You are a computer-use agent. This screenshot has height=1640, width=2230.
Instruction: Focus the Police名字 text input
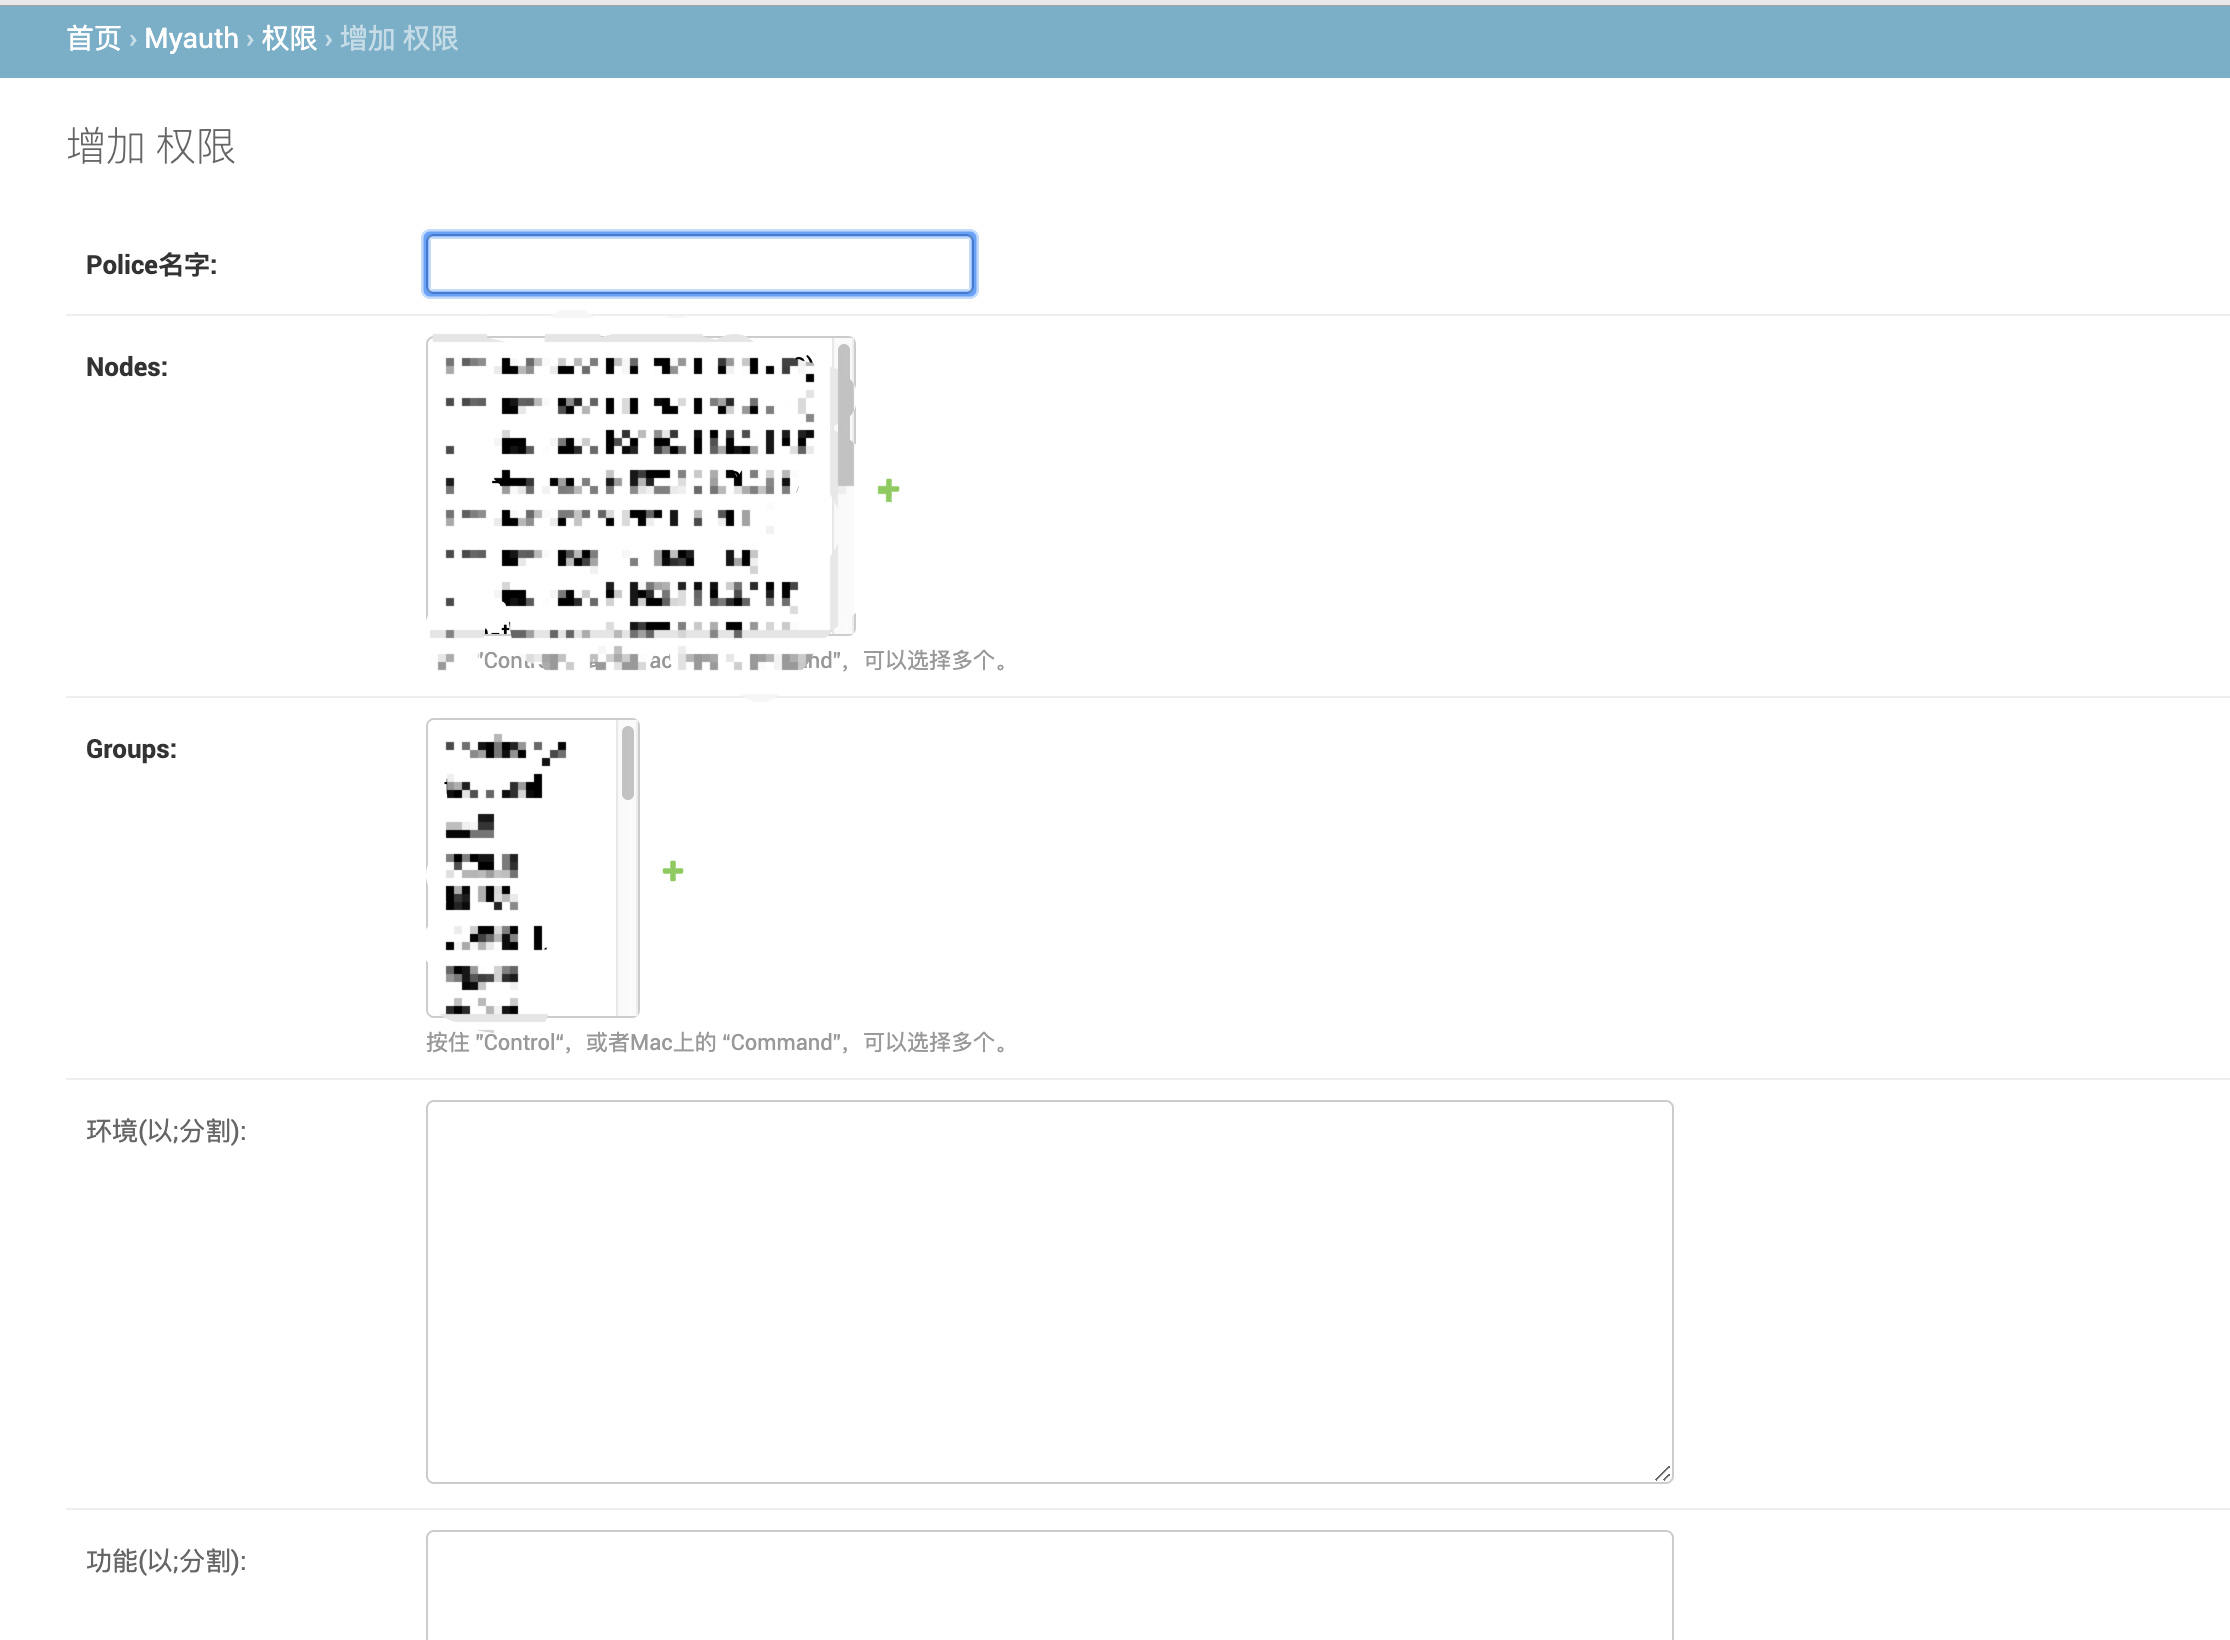click(x=700, y=264)
